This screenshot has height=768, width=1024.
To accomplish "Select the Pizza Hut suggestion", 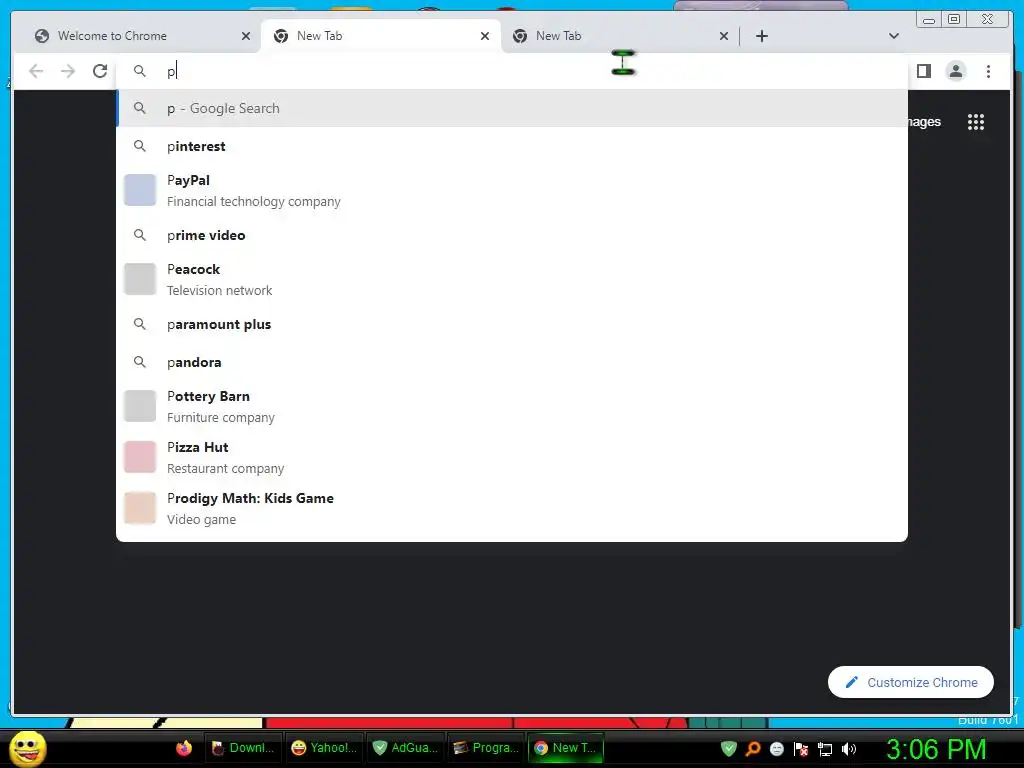I will (512, 457).
